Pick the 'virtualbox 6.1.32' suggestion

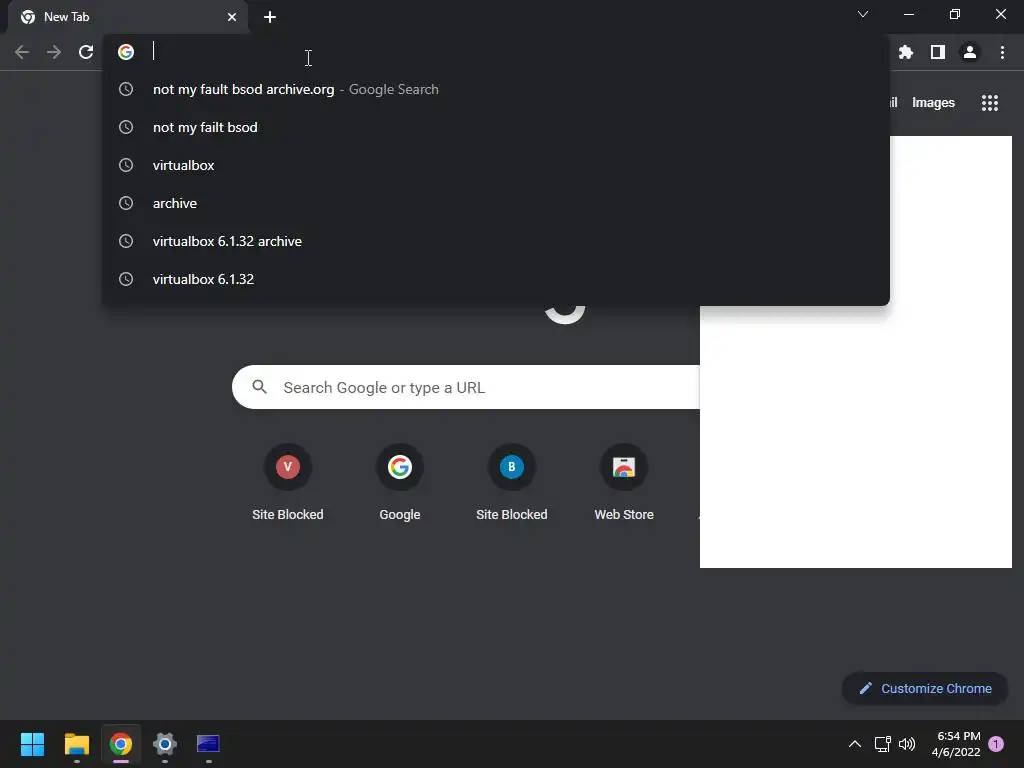click(x=496, y=279)
